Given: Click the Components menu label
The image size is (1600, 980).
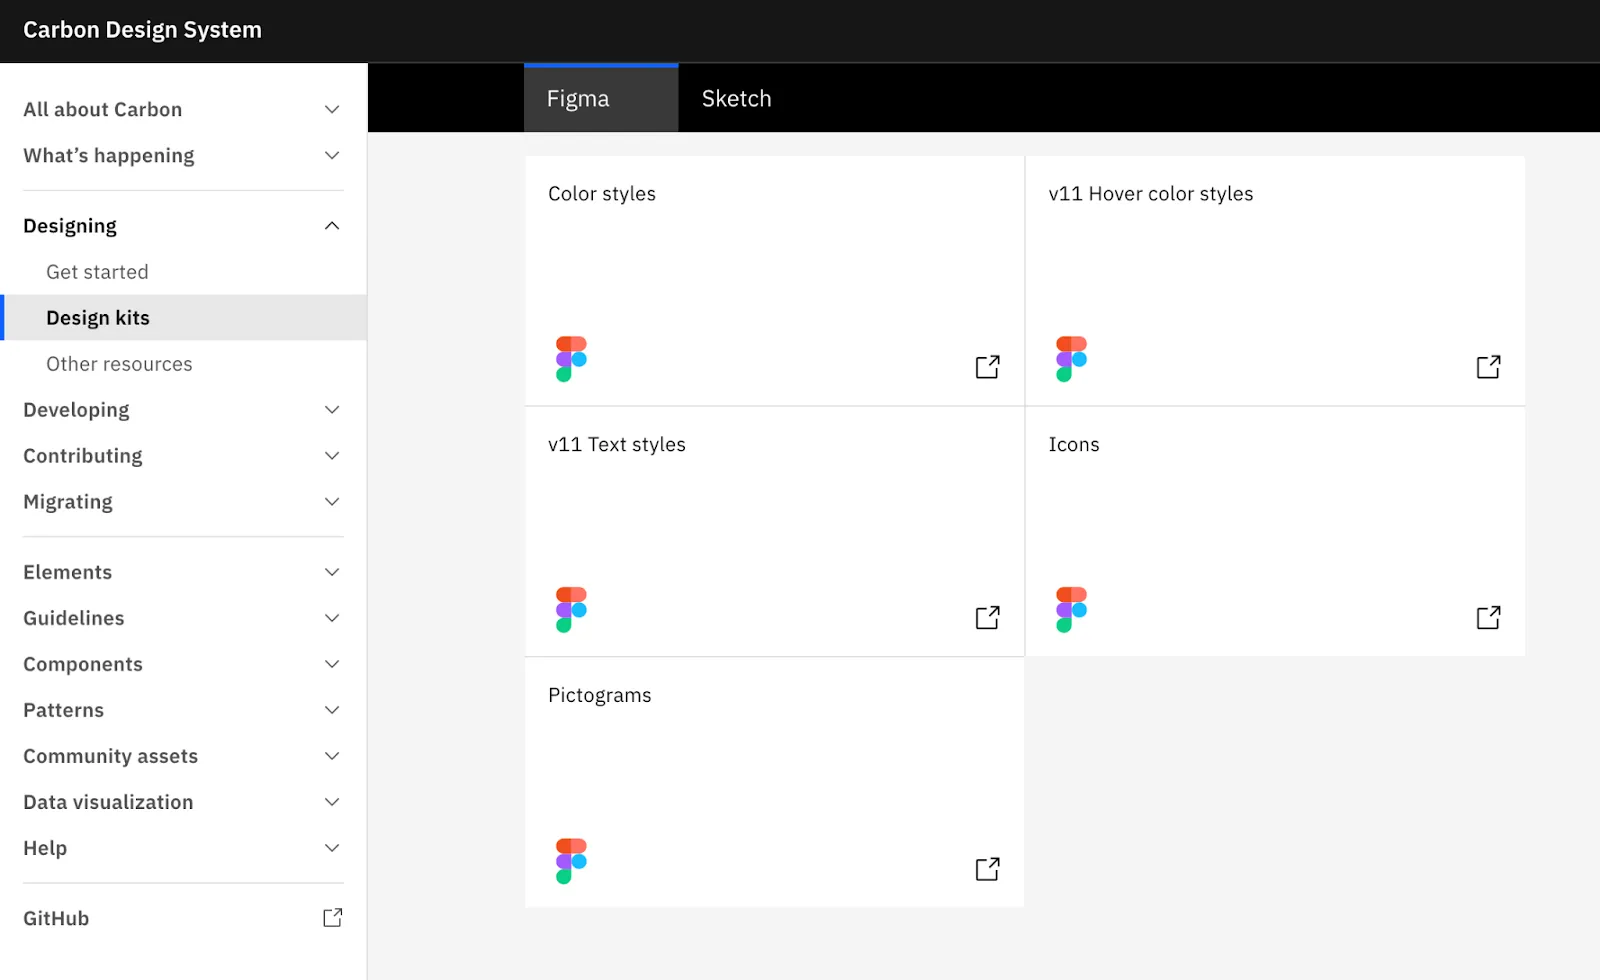Looking at the screenshot, I should coord(83,664).
